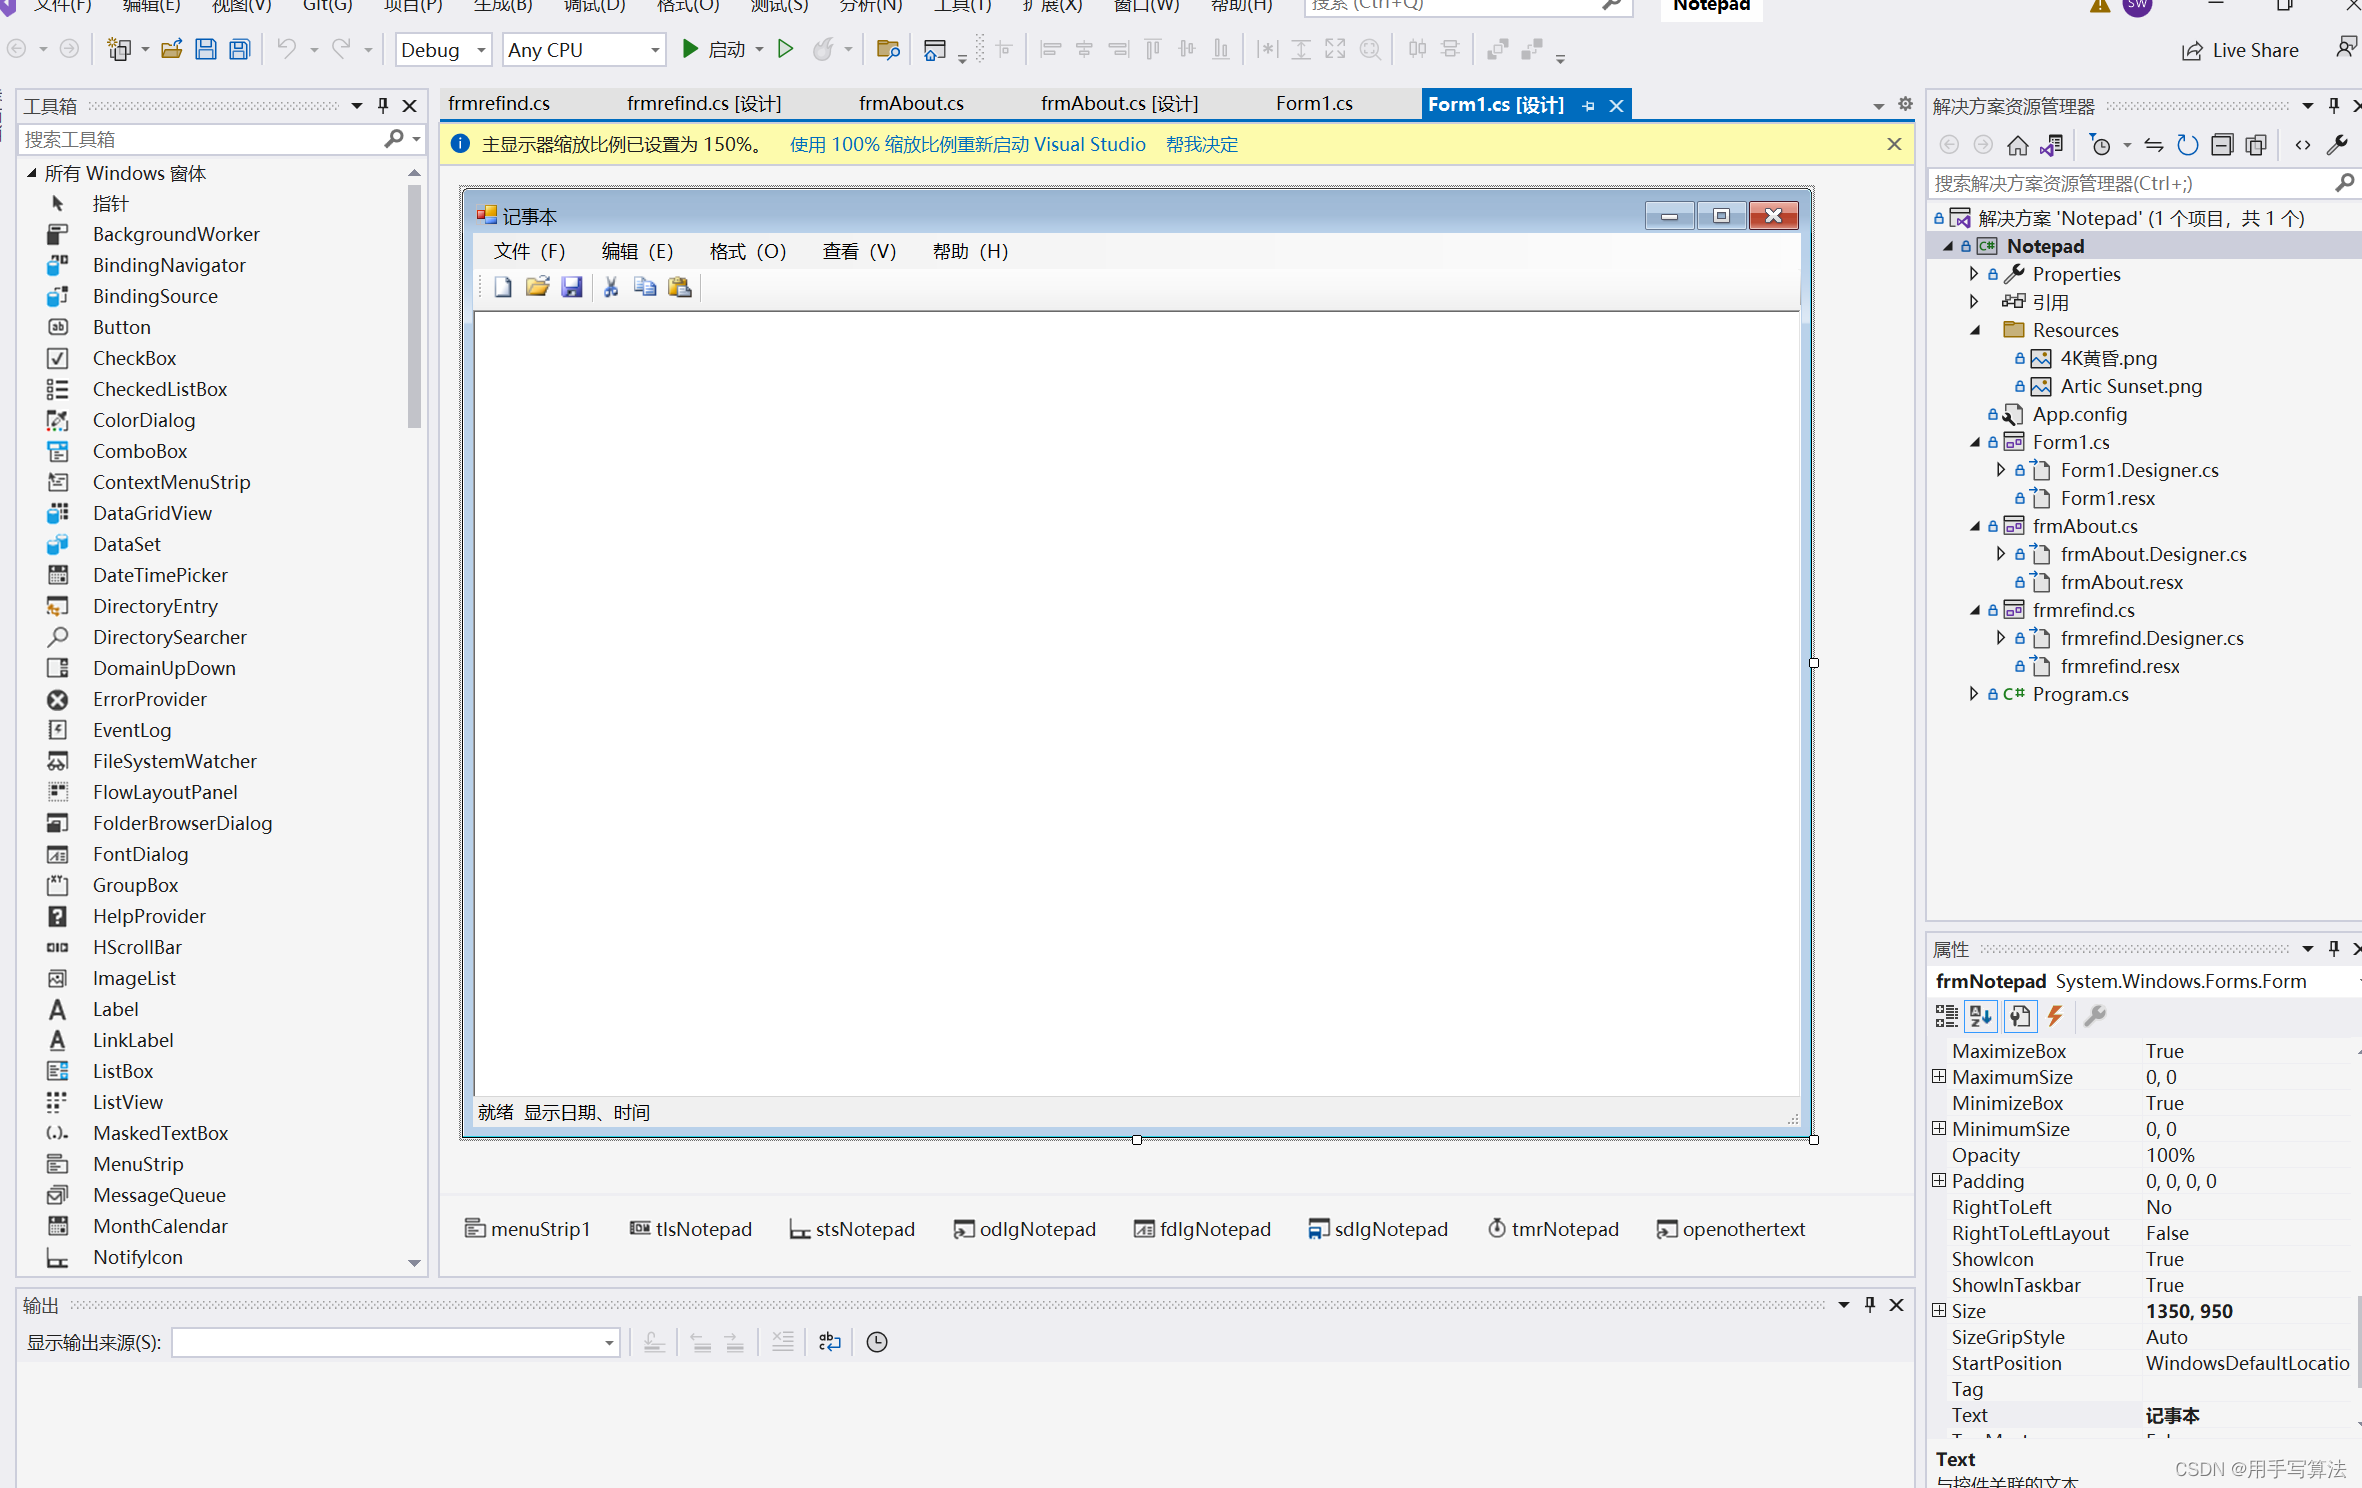Viewport: 2362px width, 1488px height.
Task: Open the Edit (E) menu in the Notepad form
Action: (x=638, y=251)
